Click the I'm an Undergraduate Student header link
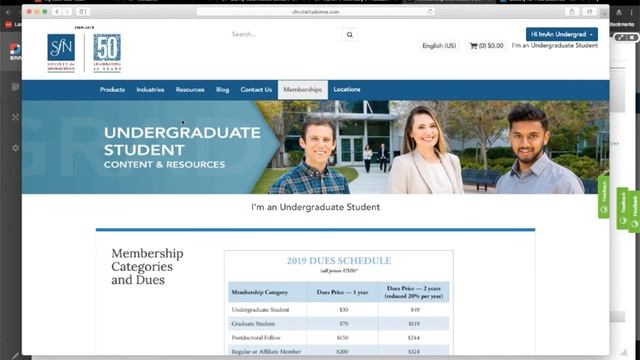640x360 pixels. pos(555,46)
